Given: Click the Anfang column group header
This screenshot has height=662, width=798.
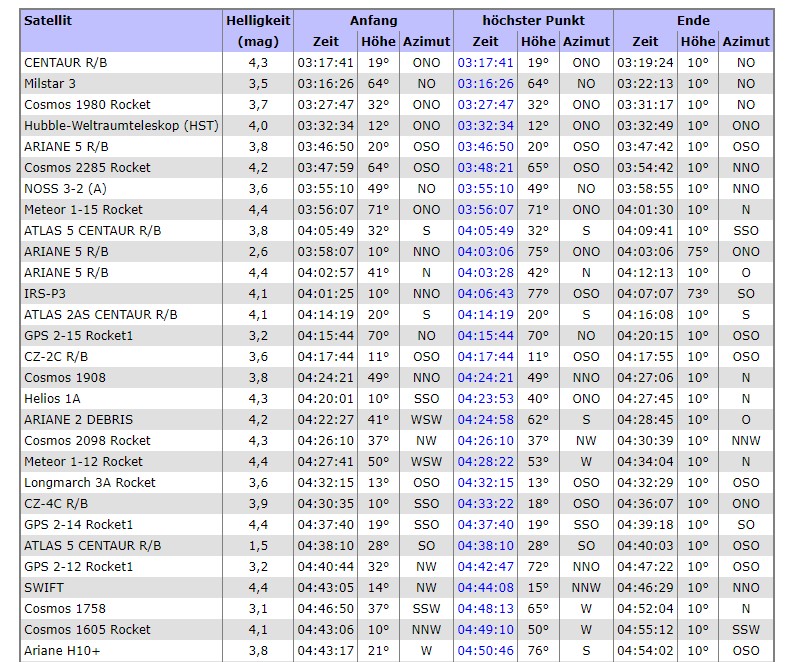Looking at the screenshot, I should tap(373, 20).
